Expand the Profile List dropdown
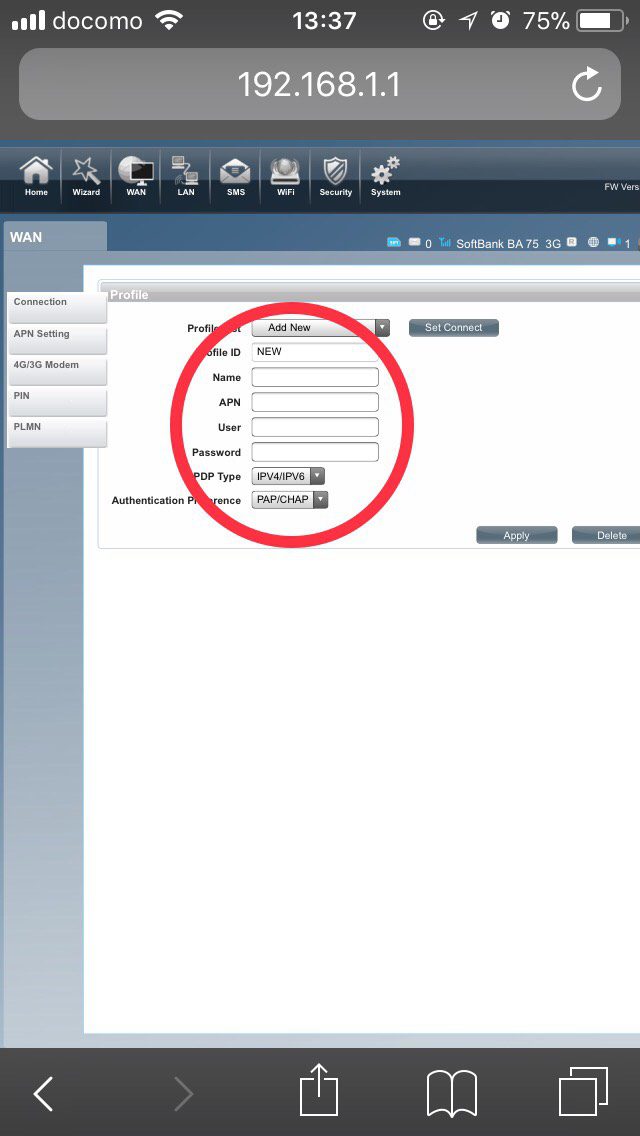640x1136 pixels. pos(320,328)
